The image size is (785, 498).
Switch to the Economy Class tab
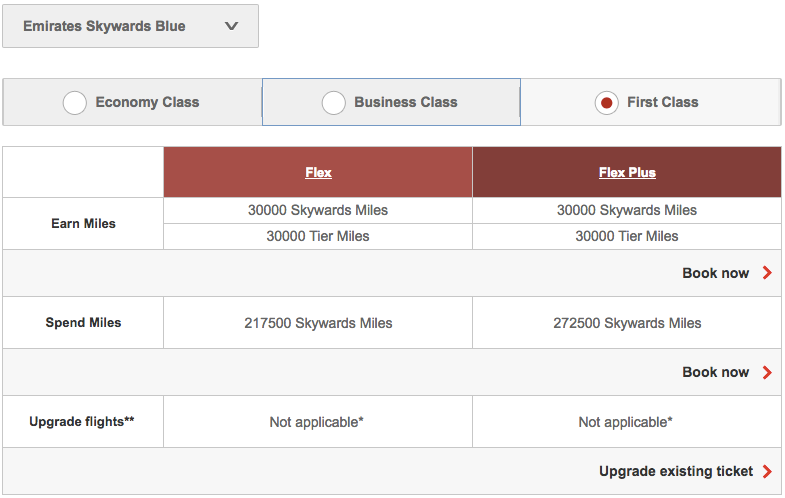pyautogui.click(x=147, y=102)
